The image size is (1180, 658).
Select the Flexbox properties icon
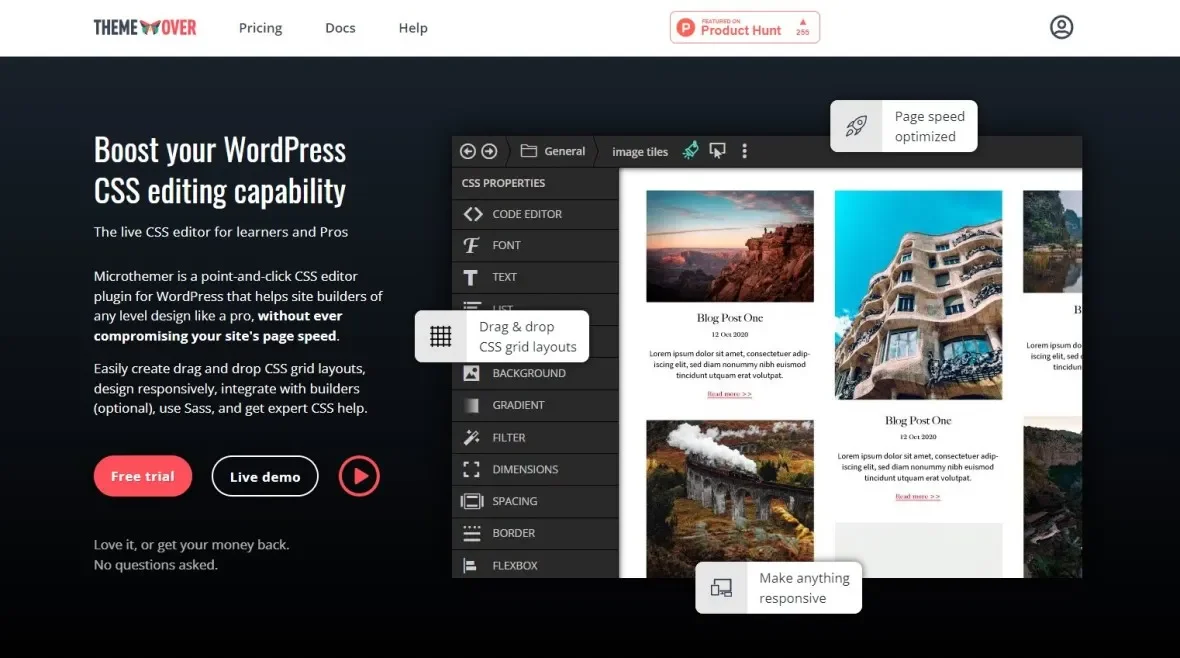coord(472,565)
